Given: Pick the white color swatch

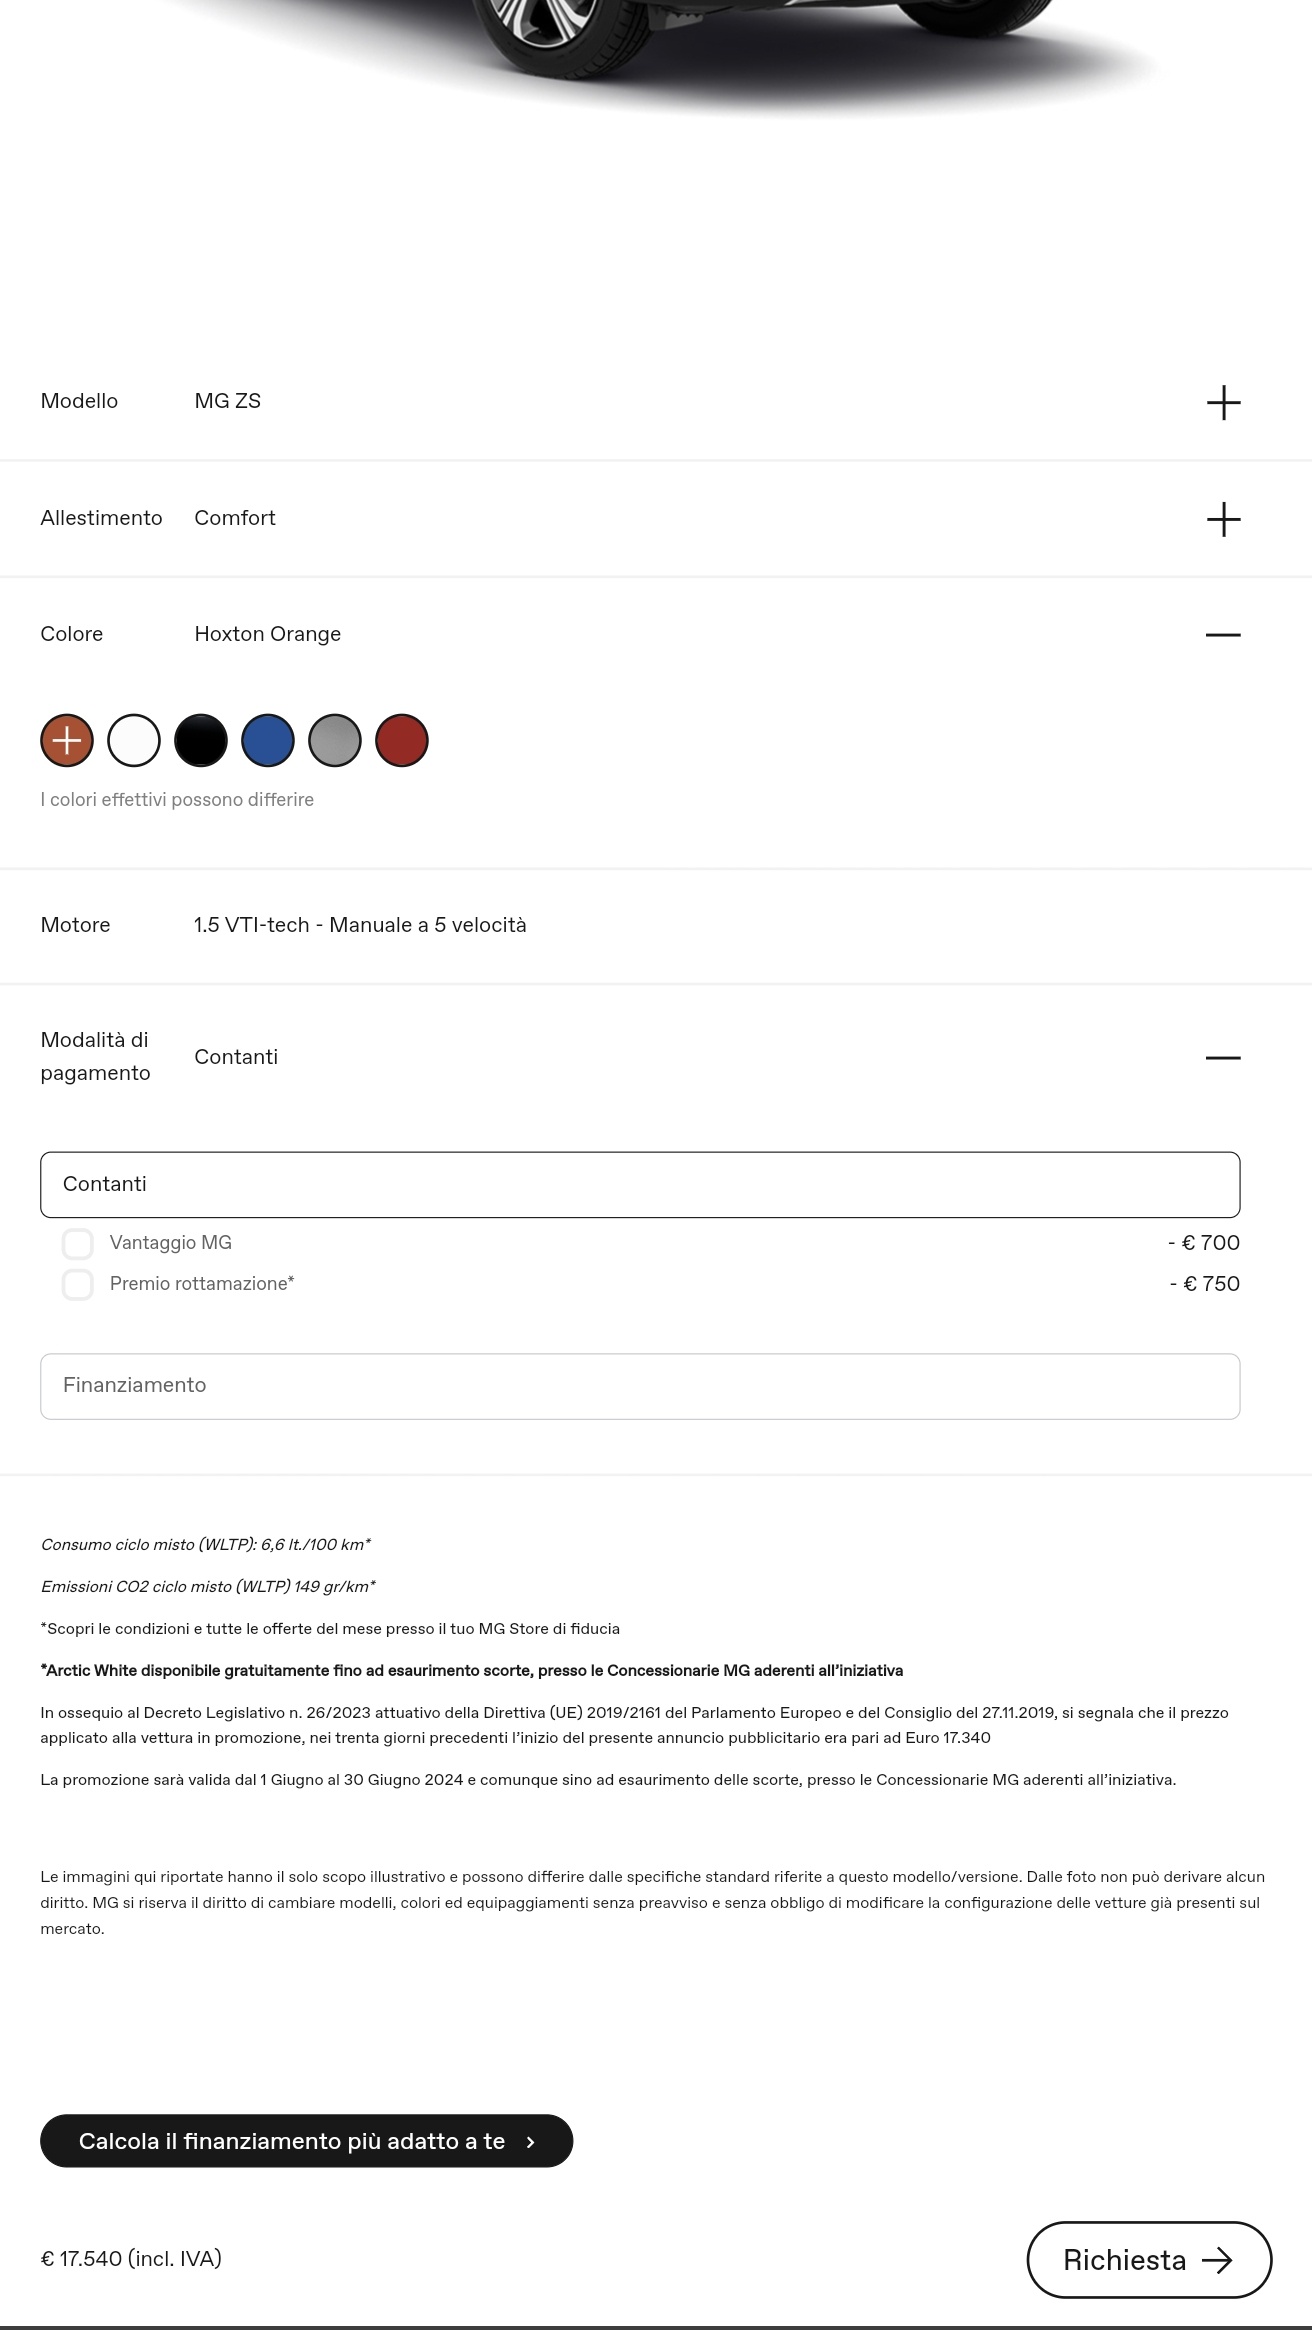Looking at the screenshot, I should tap(134, 740).
